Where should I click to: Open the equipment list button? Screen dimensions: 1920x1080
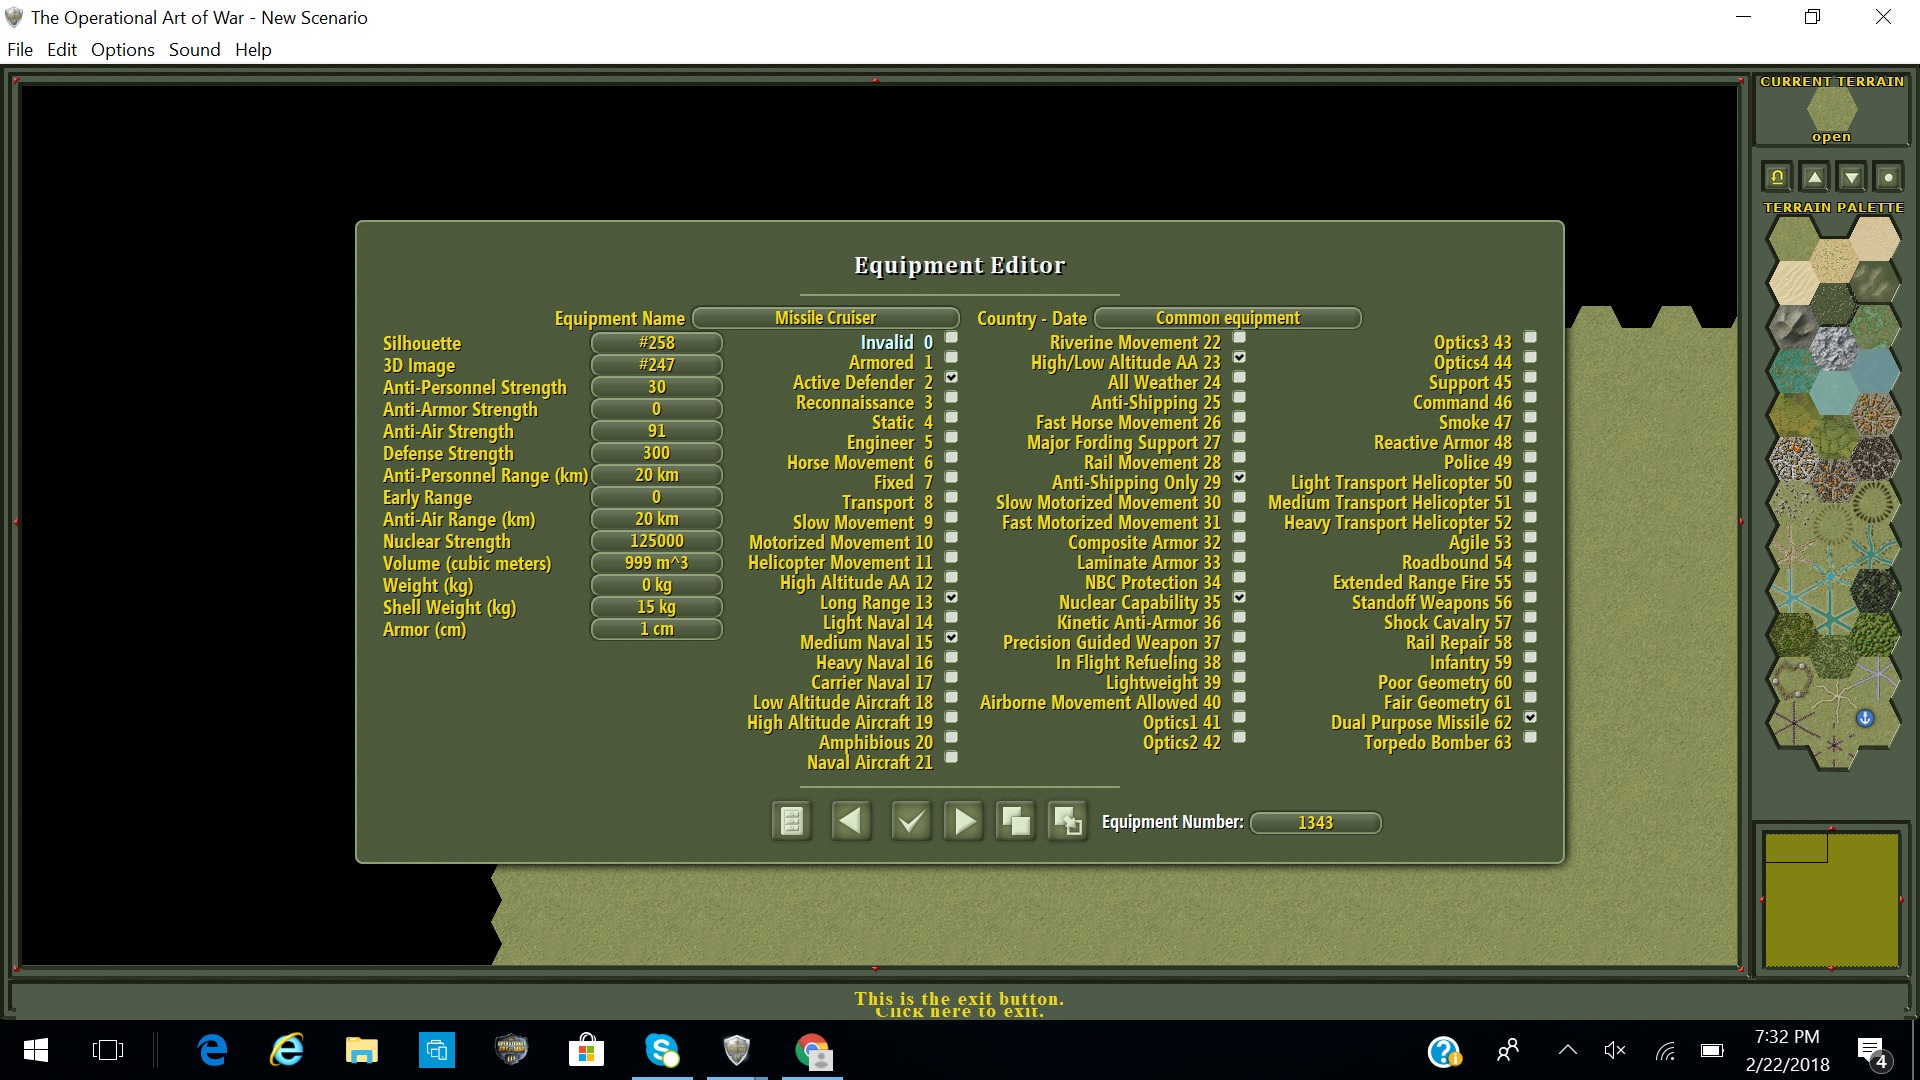[x=791, y=822]
